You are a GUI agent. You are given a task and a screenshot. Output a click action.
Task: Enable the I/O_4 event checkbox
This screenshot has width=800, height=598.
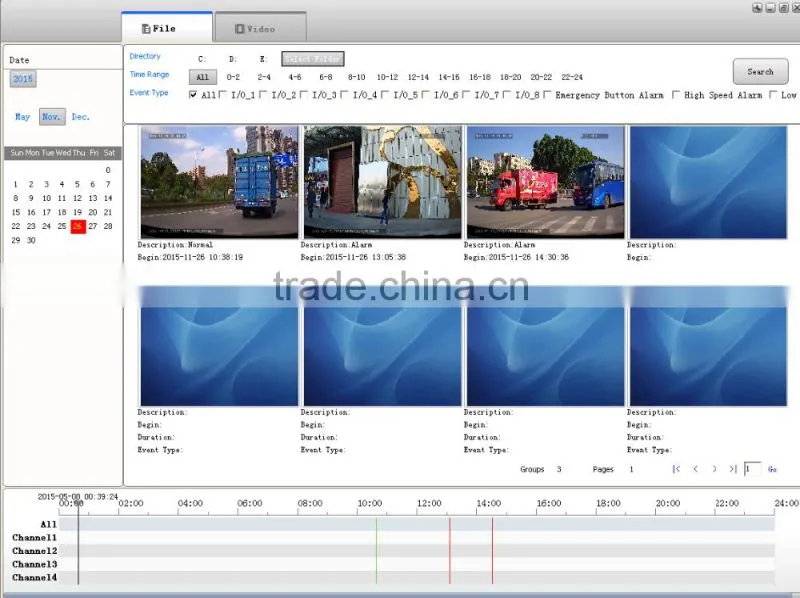[x=344, y=95]
